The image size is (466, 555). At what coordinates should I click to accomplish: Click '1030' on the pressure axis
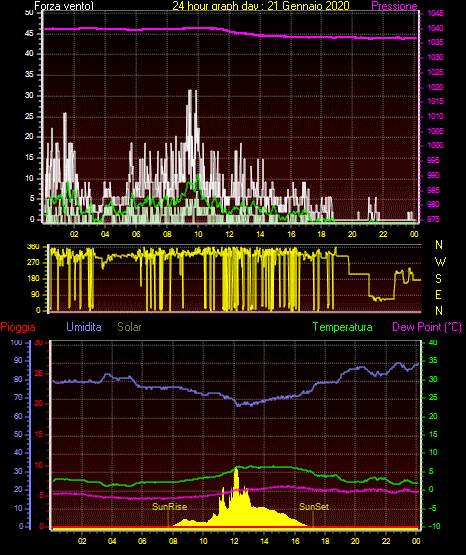click(x=435, y=57)
